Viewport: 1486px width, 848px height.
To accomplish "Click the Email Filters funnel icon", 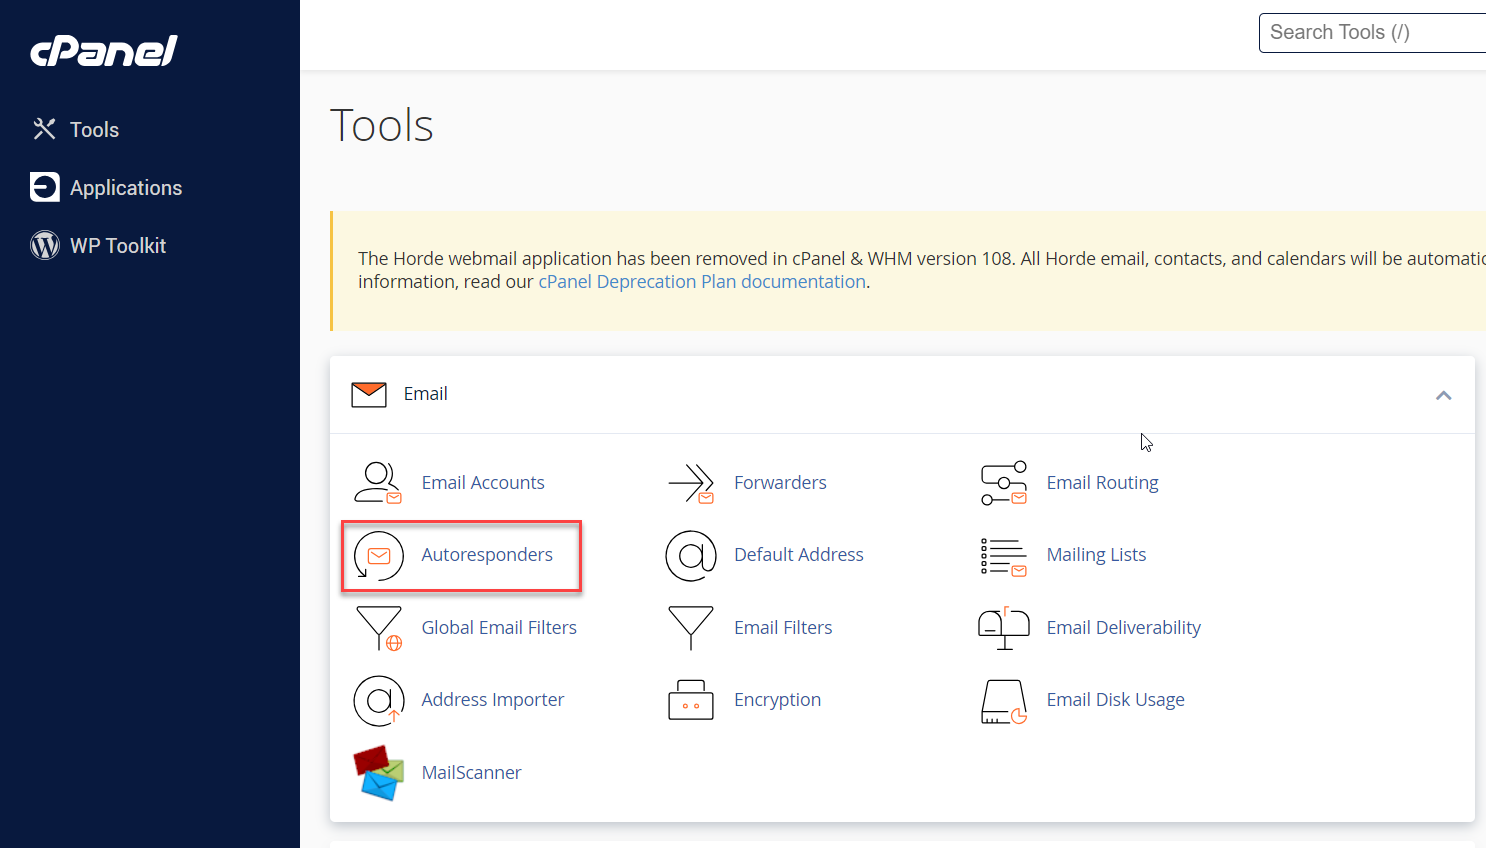I will [691, 628].
